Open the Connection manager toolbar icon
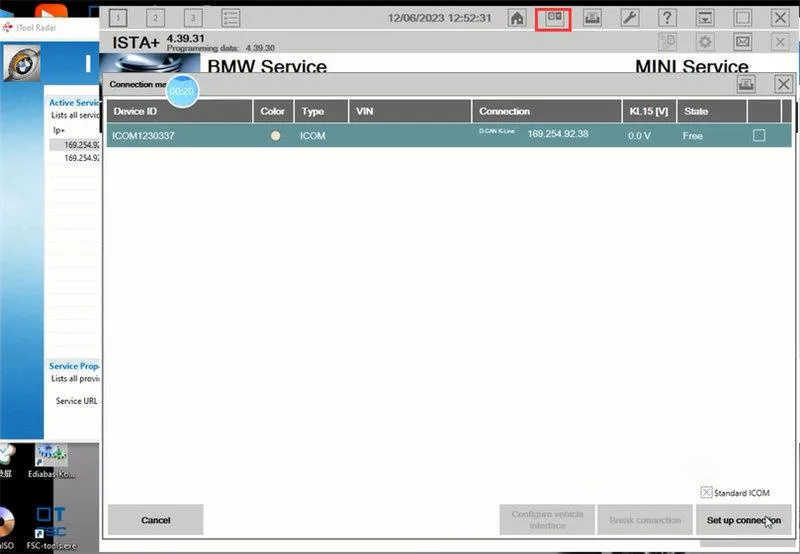The image size is (800, 554). tap(554, 19)
